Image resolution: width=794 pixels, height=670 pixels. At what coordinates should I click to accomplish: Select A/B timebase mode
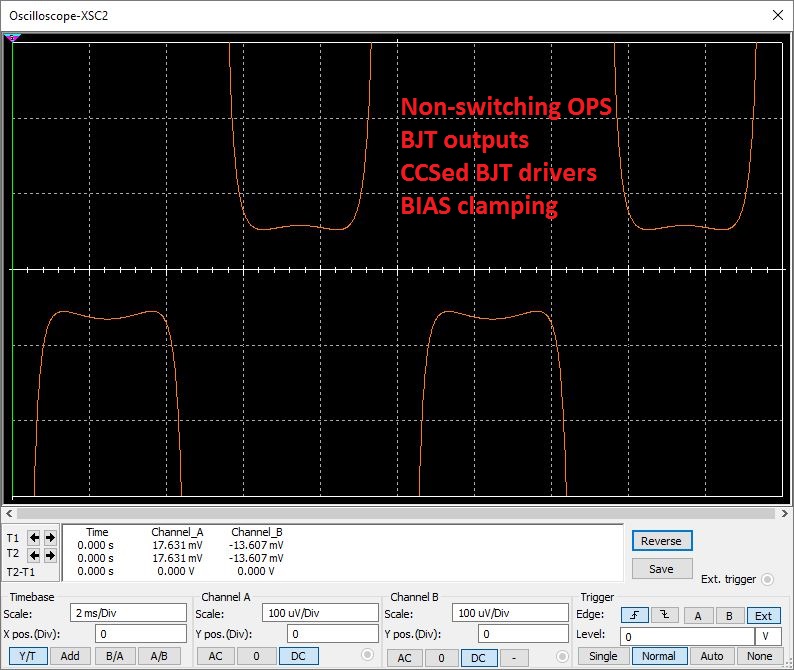click(x=159, y=656)
